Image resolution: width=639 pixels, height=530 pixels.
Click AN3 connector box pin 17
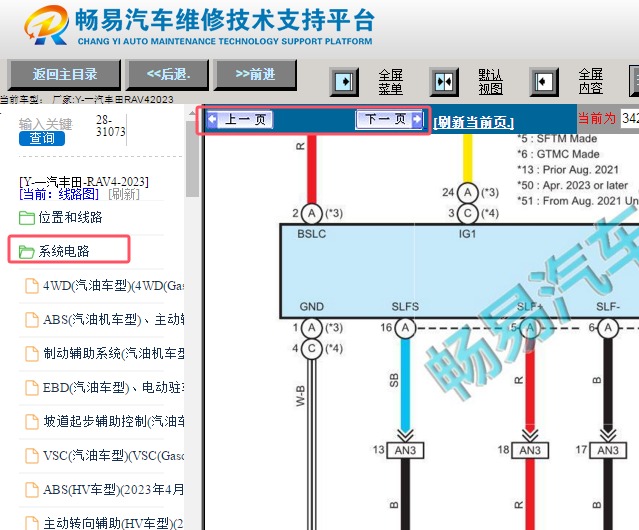click(x=608, y=451)
